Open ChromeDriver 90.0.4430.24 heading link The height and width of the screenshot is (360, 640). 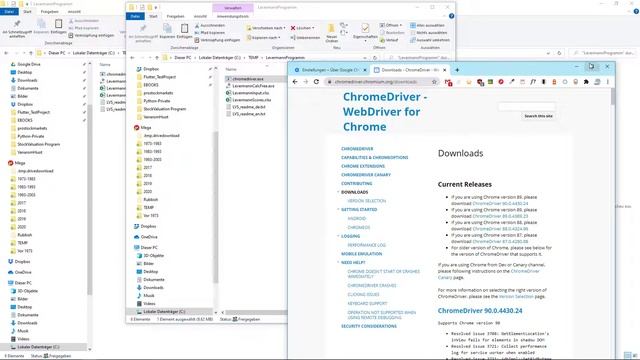tap(480, 311)
